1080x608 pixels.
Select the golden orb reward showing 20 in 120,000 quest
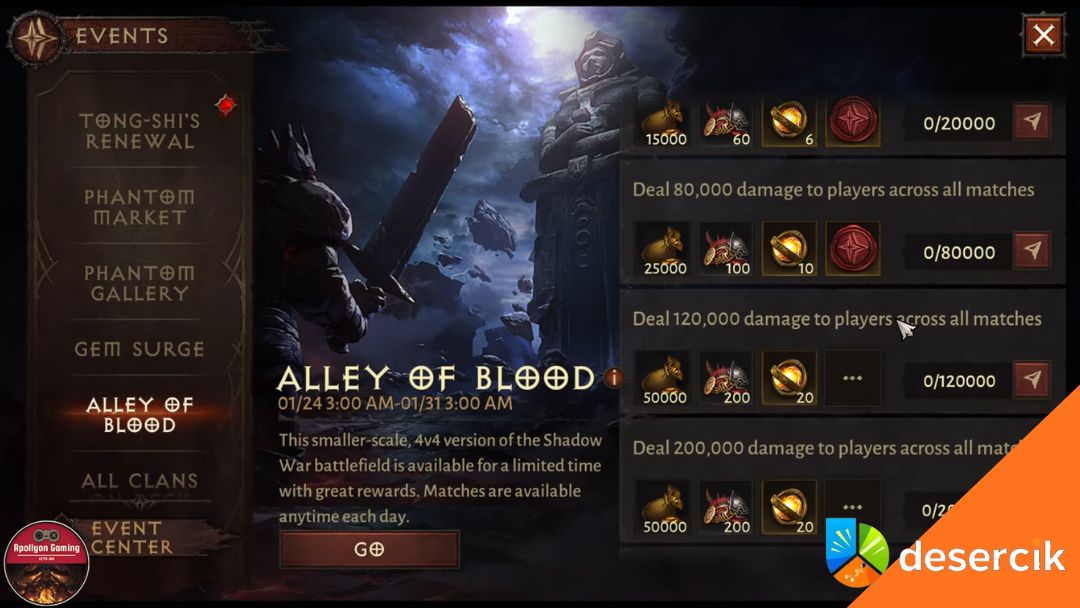pyautogui.click(x=789, y=378)
